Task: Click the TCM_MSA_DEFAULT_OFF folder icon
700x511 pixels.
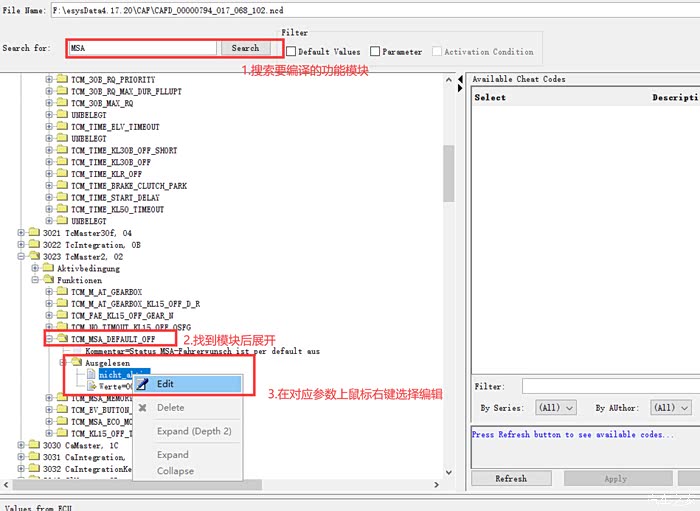Action: tap(62, 339)
